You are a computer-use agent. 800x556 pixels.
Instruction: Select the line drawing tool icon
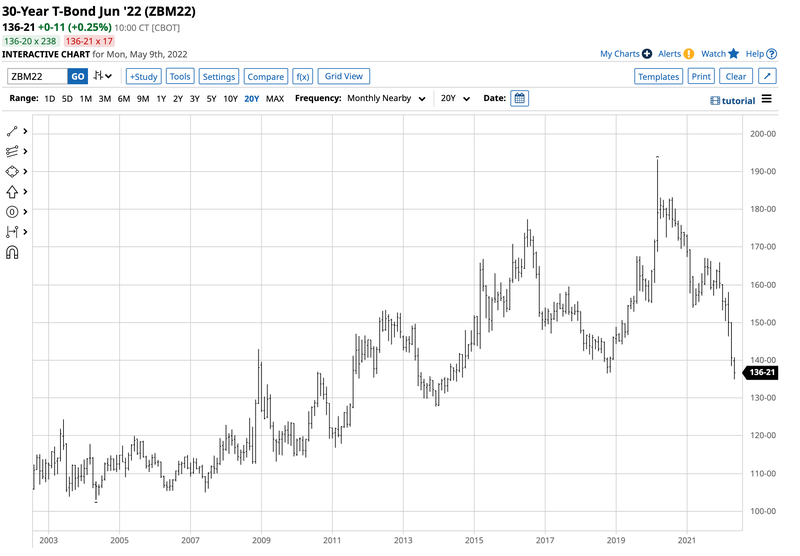point(12,132)
